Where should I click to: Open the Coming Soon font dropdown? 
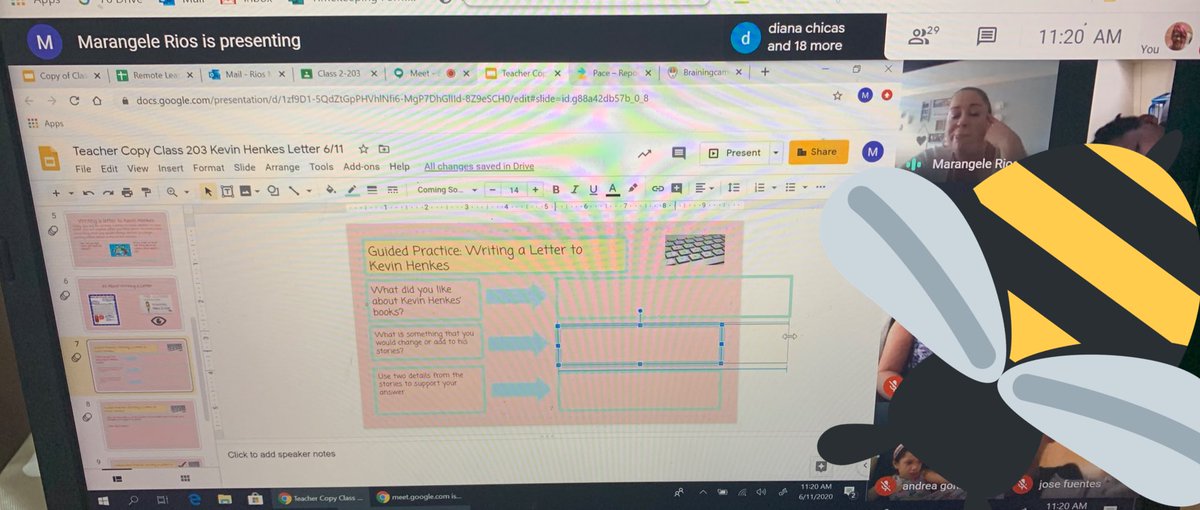[448, 190]
